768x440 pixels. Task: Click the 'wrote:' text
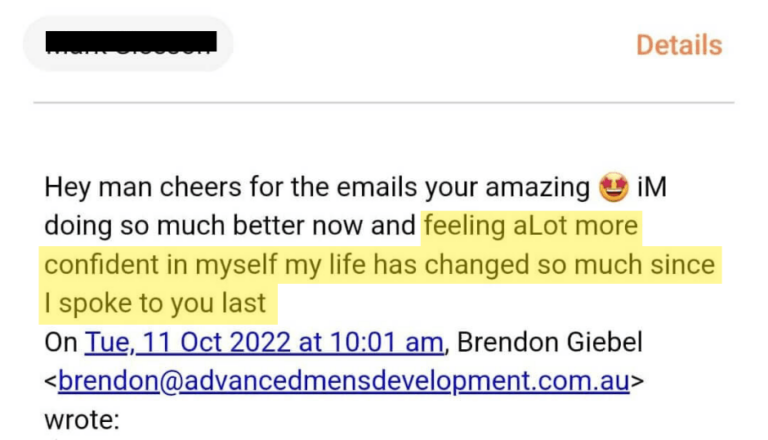click(x=82, y=420)
